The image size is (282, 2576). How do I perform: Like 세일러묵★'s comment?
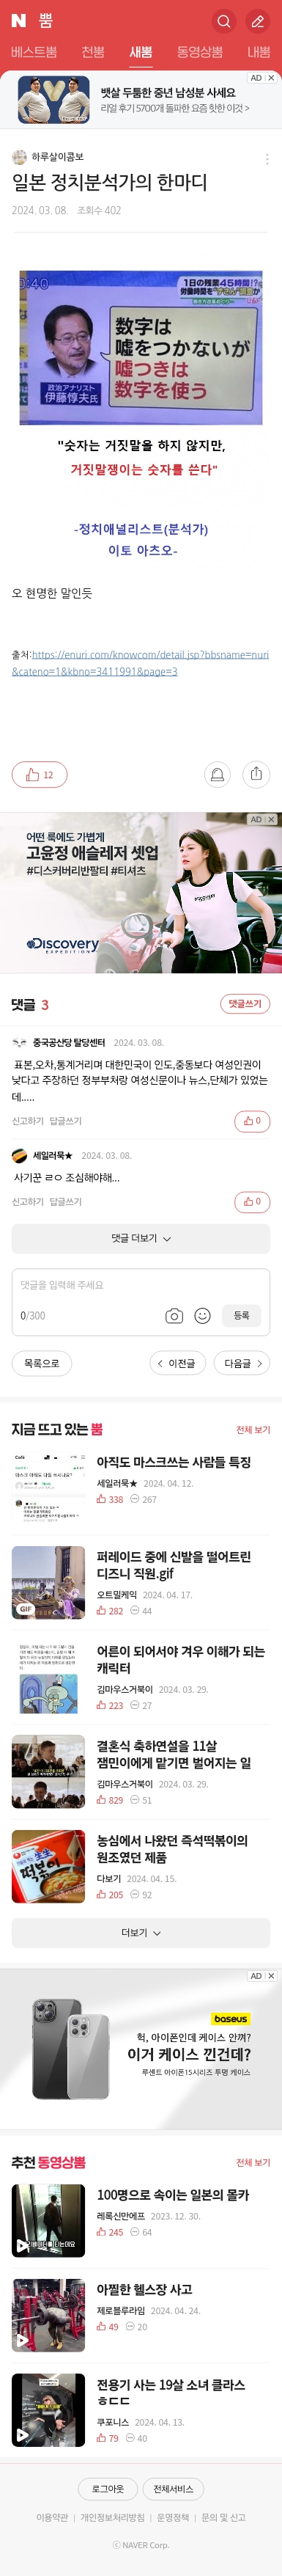coord(251,1201)
